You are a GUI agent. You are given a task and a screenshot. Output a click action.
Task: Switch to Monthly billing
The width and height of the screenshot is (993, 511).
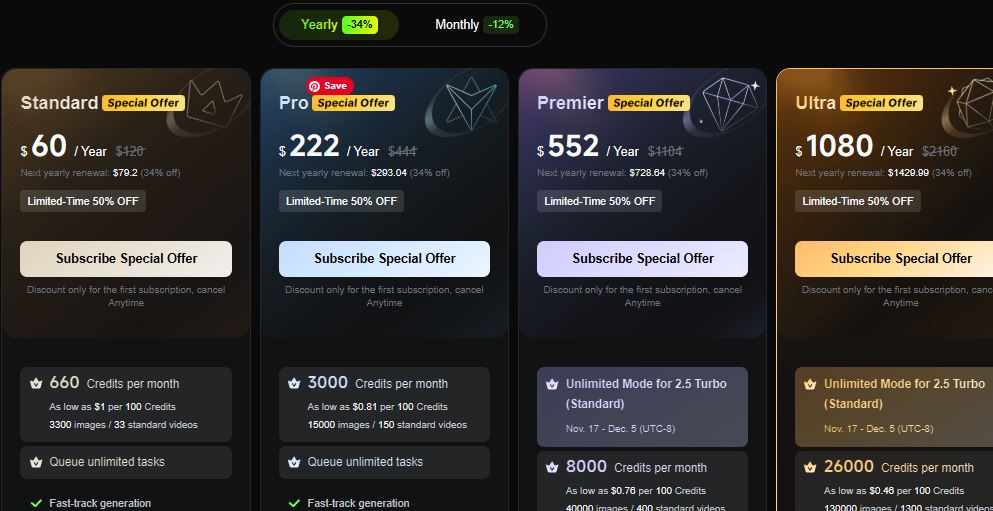coord(457,25)
